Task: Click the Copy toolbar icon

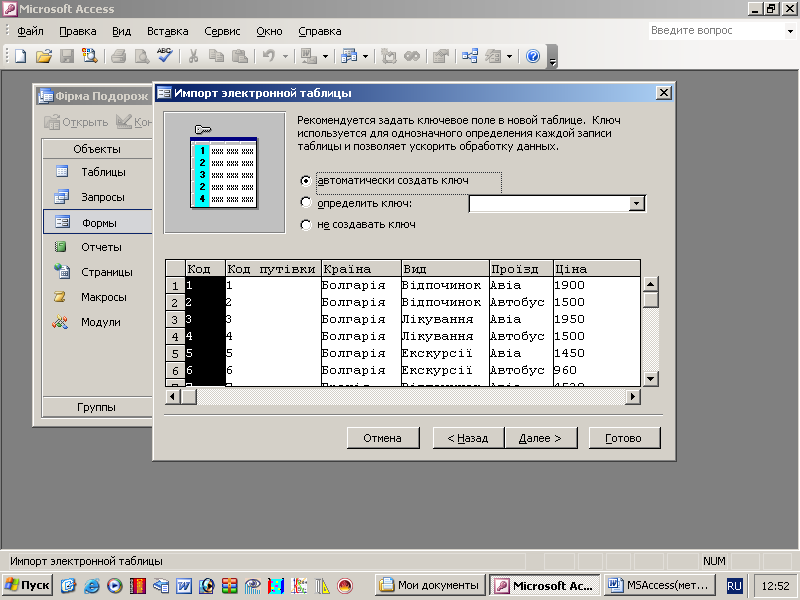Action: [216, 56]
